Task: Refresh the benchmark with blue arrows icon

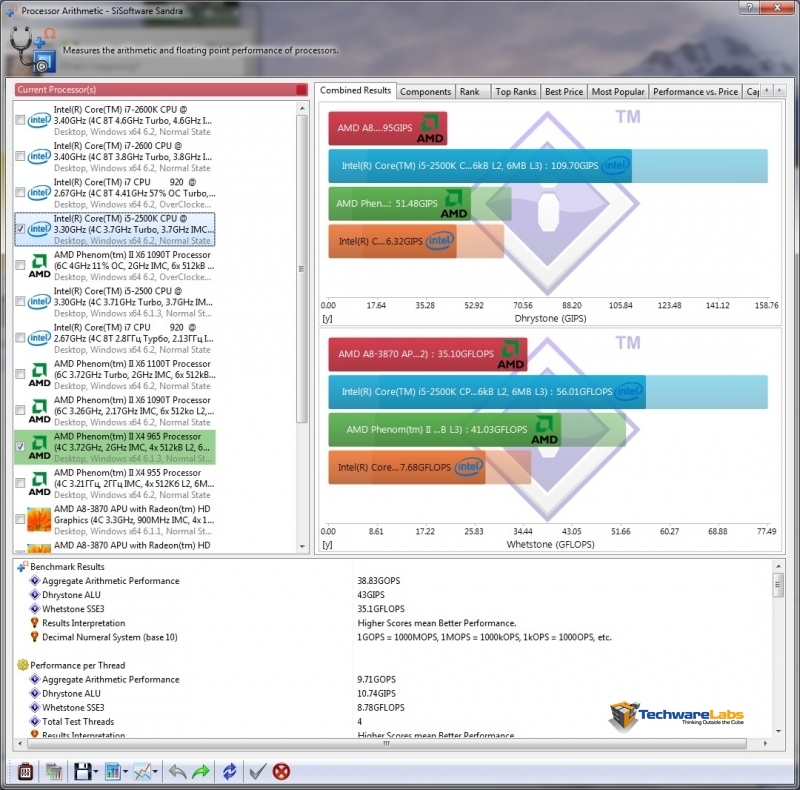Action: 230,771
